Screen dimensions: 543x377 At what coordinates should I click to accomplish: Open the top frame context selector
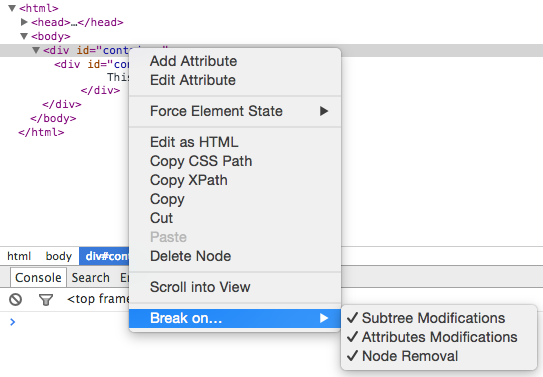click(98, 299)
